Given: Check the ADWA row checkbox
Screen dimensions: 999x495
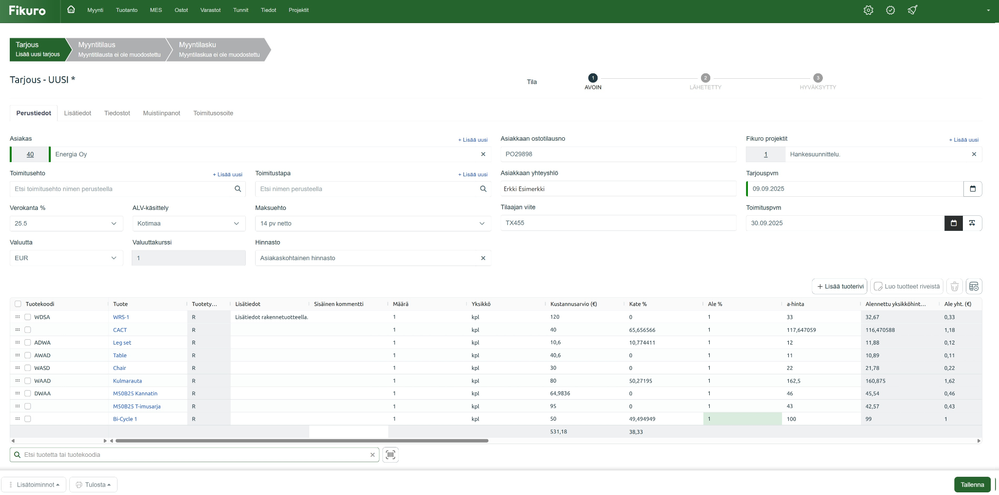Looking at the screenshot, I should (27, 342).
